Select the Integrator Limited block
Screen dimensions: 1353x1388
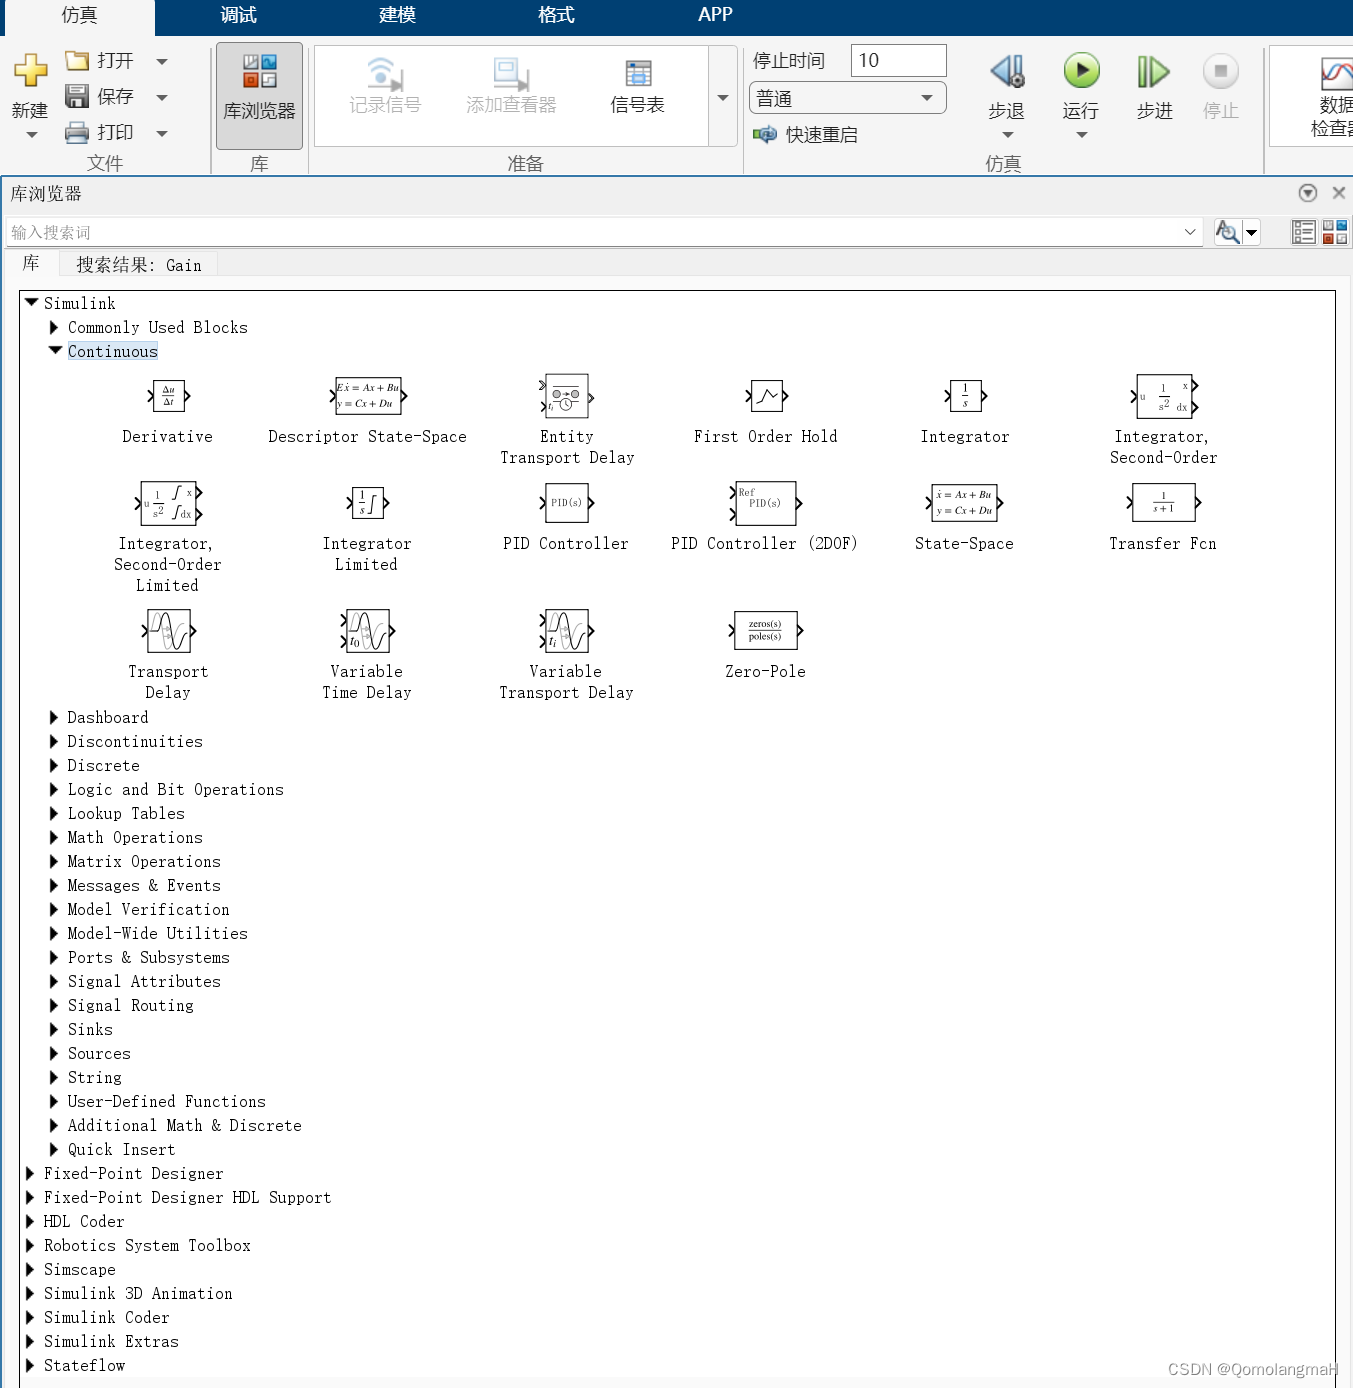[367, 503]
